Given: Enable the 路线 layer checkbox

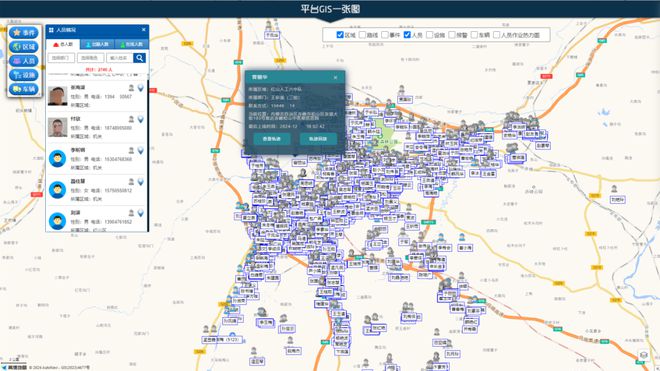Looking at the screenshot, I should coord(362,35).
